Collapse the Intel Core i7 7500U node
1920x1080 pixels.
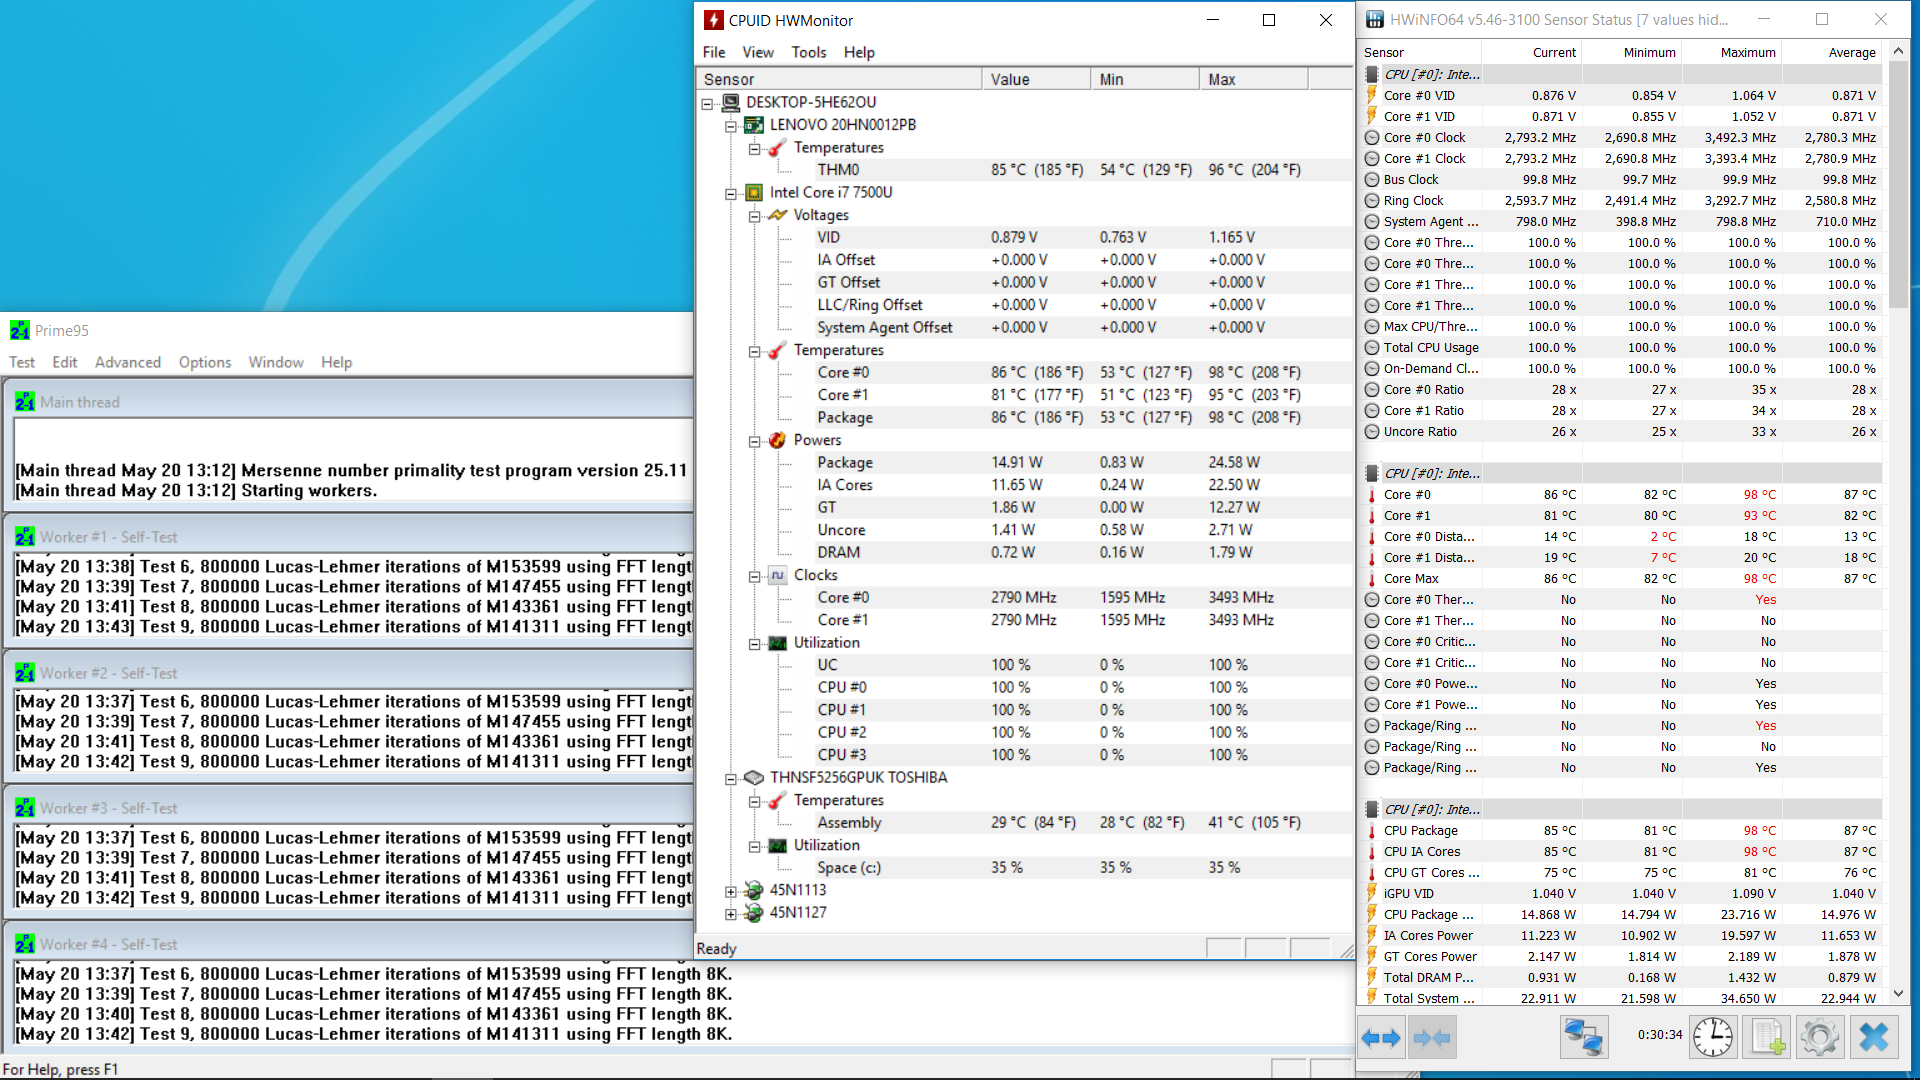pos(731,193)
